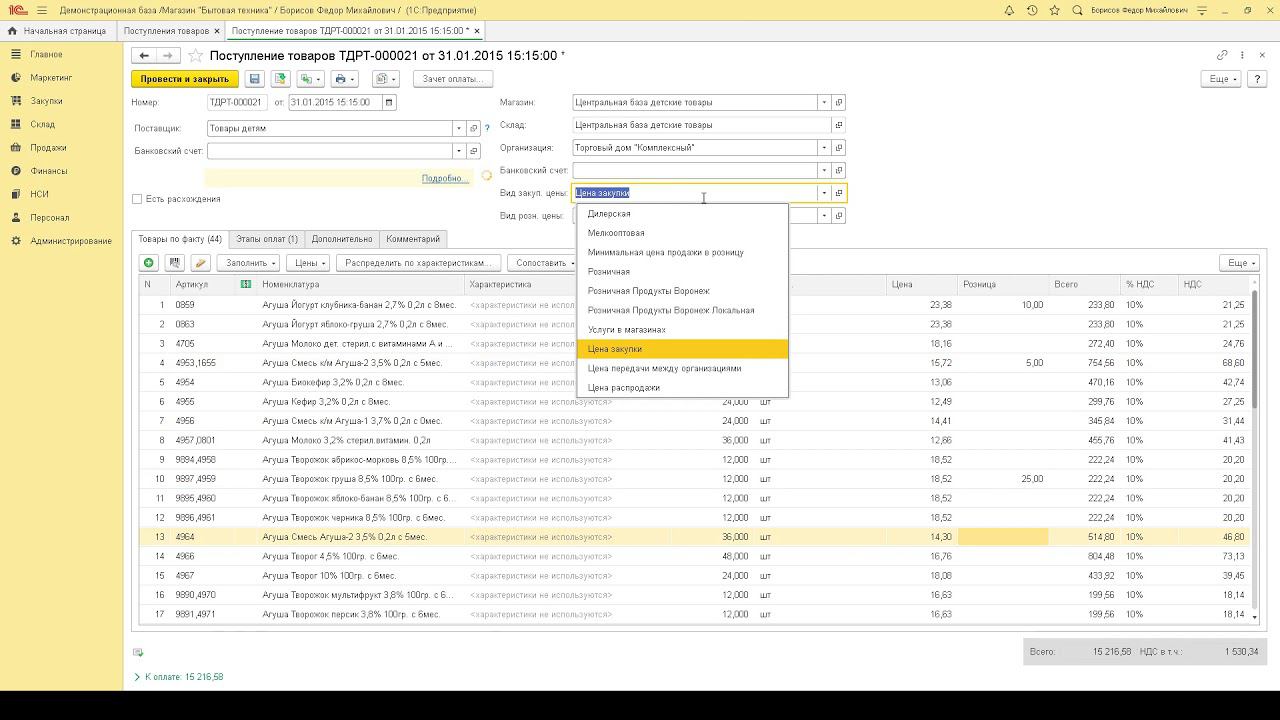Post the document with the green-arrow icon
Screen dimensions: 1280x720
point(281,79)
